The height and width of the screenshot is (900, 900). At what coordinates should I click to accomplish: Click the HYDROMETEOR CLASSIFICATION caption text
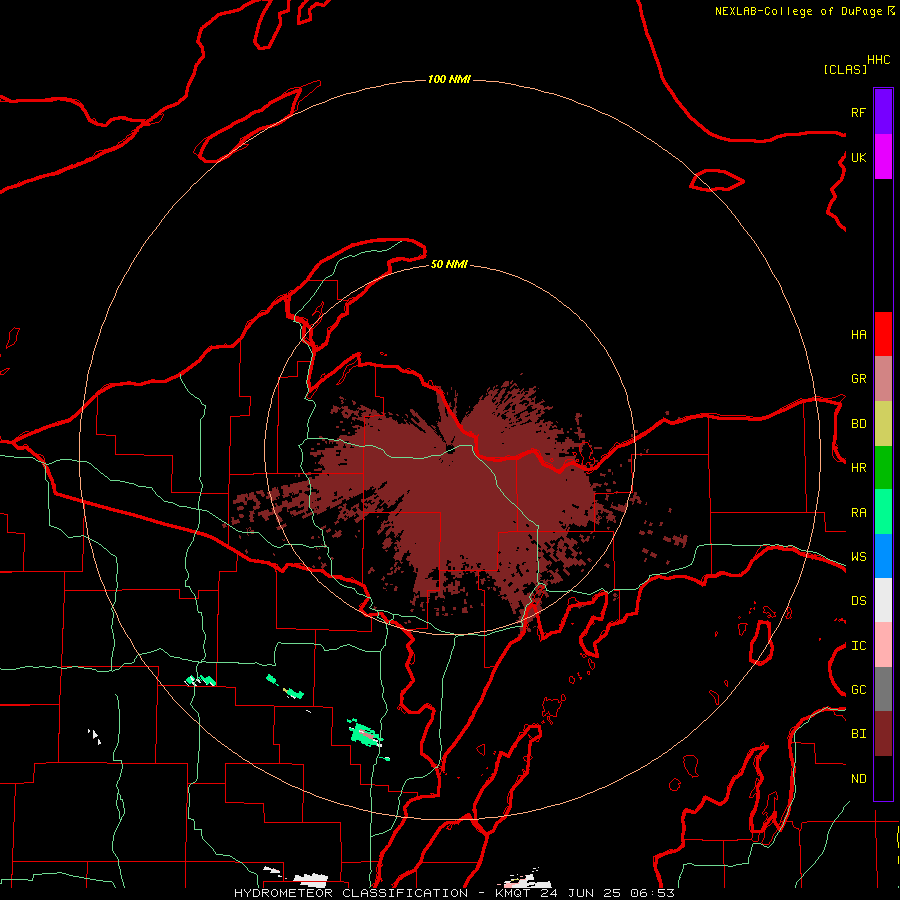click(x=351, y=893)
